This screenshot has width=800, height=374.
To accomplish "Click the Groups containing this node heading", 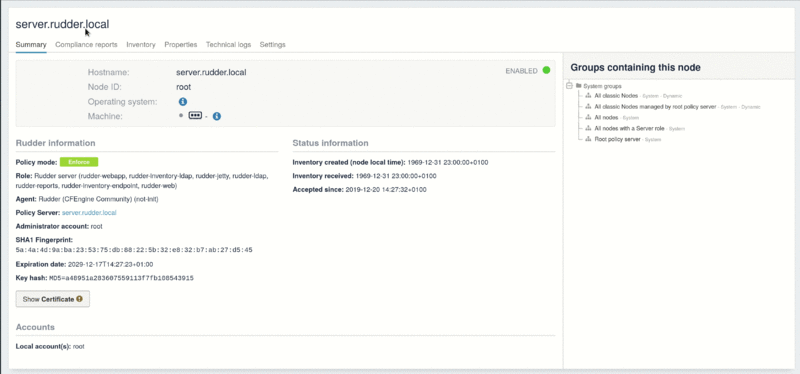I will [x=635, y=67].
